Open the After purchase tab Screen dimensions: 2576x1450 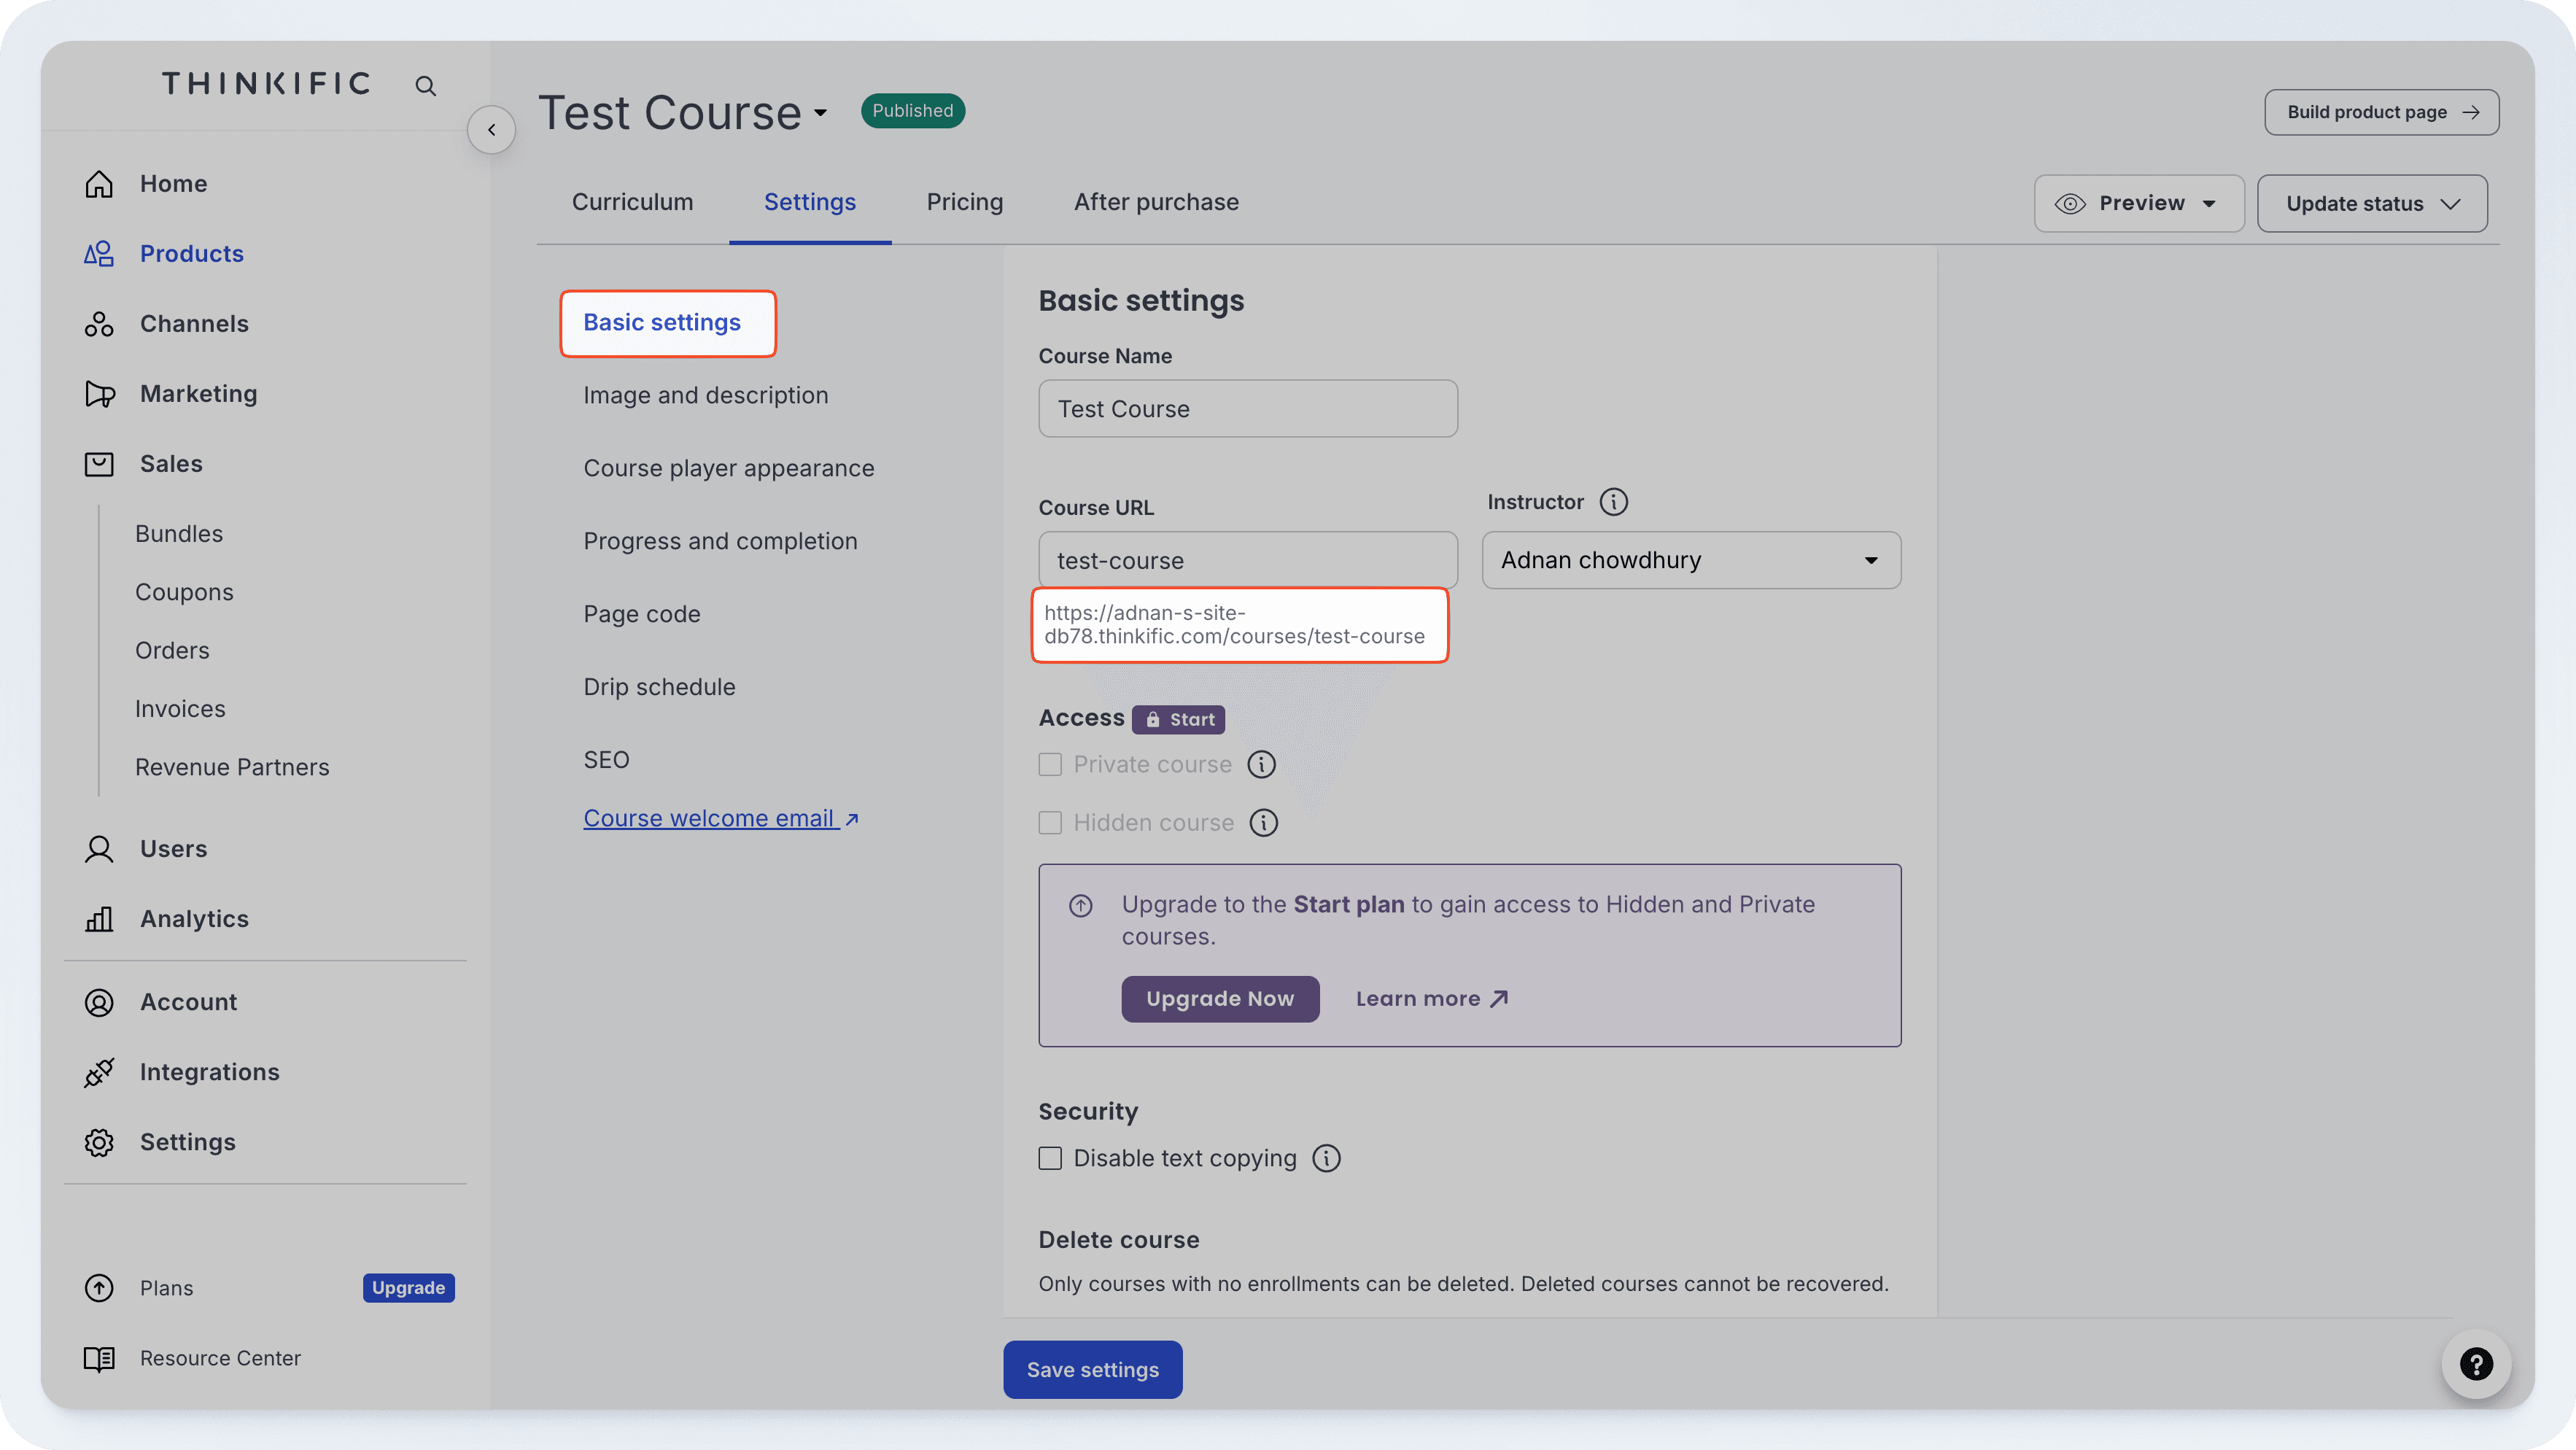pos(1156,202)
